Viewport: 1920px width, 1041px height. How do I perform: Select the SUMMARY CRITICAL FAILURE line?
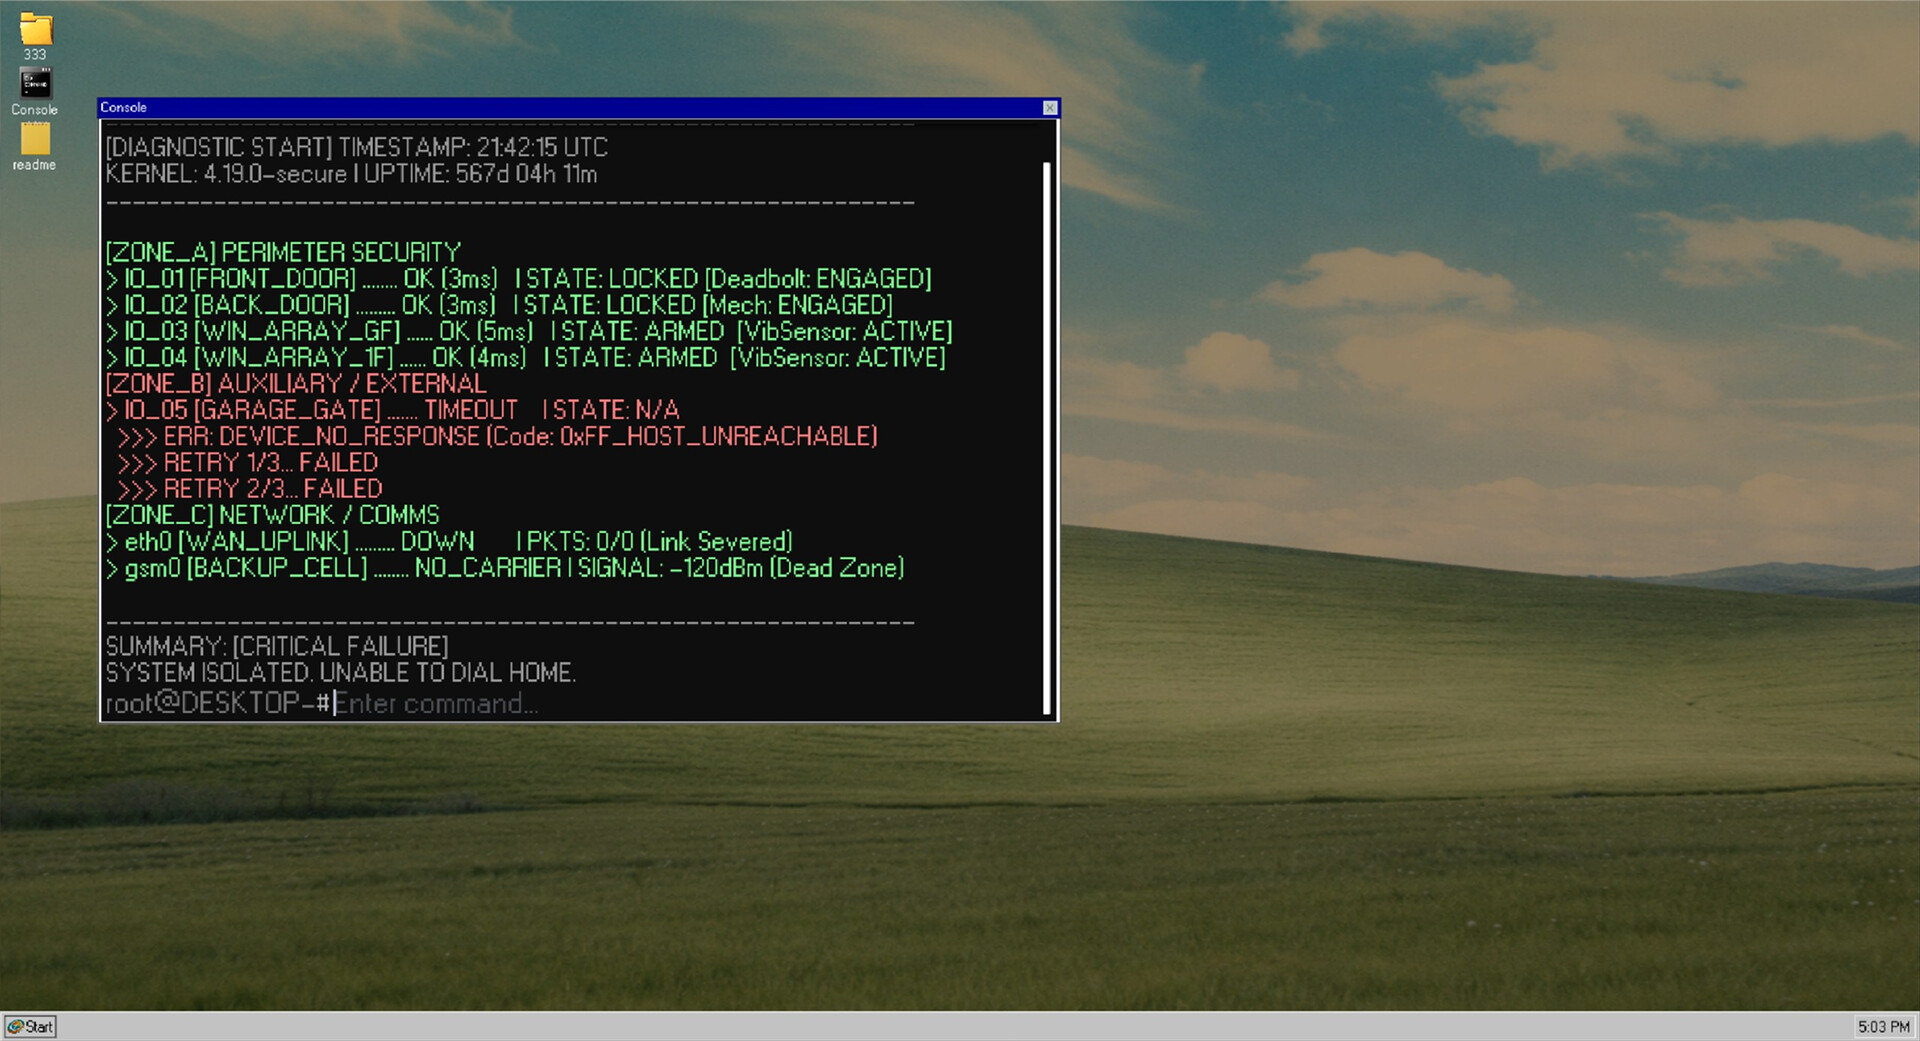coord(277,646)
